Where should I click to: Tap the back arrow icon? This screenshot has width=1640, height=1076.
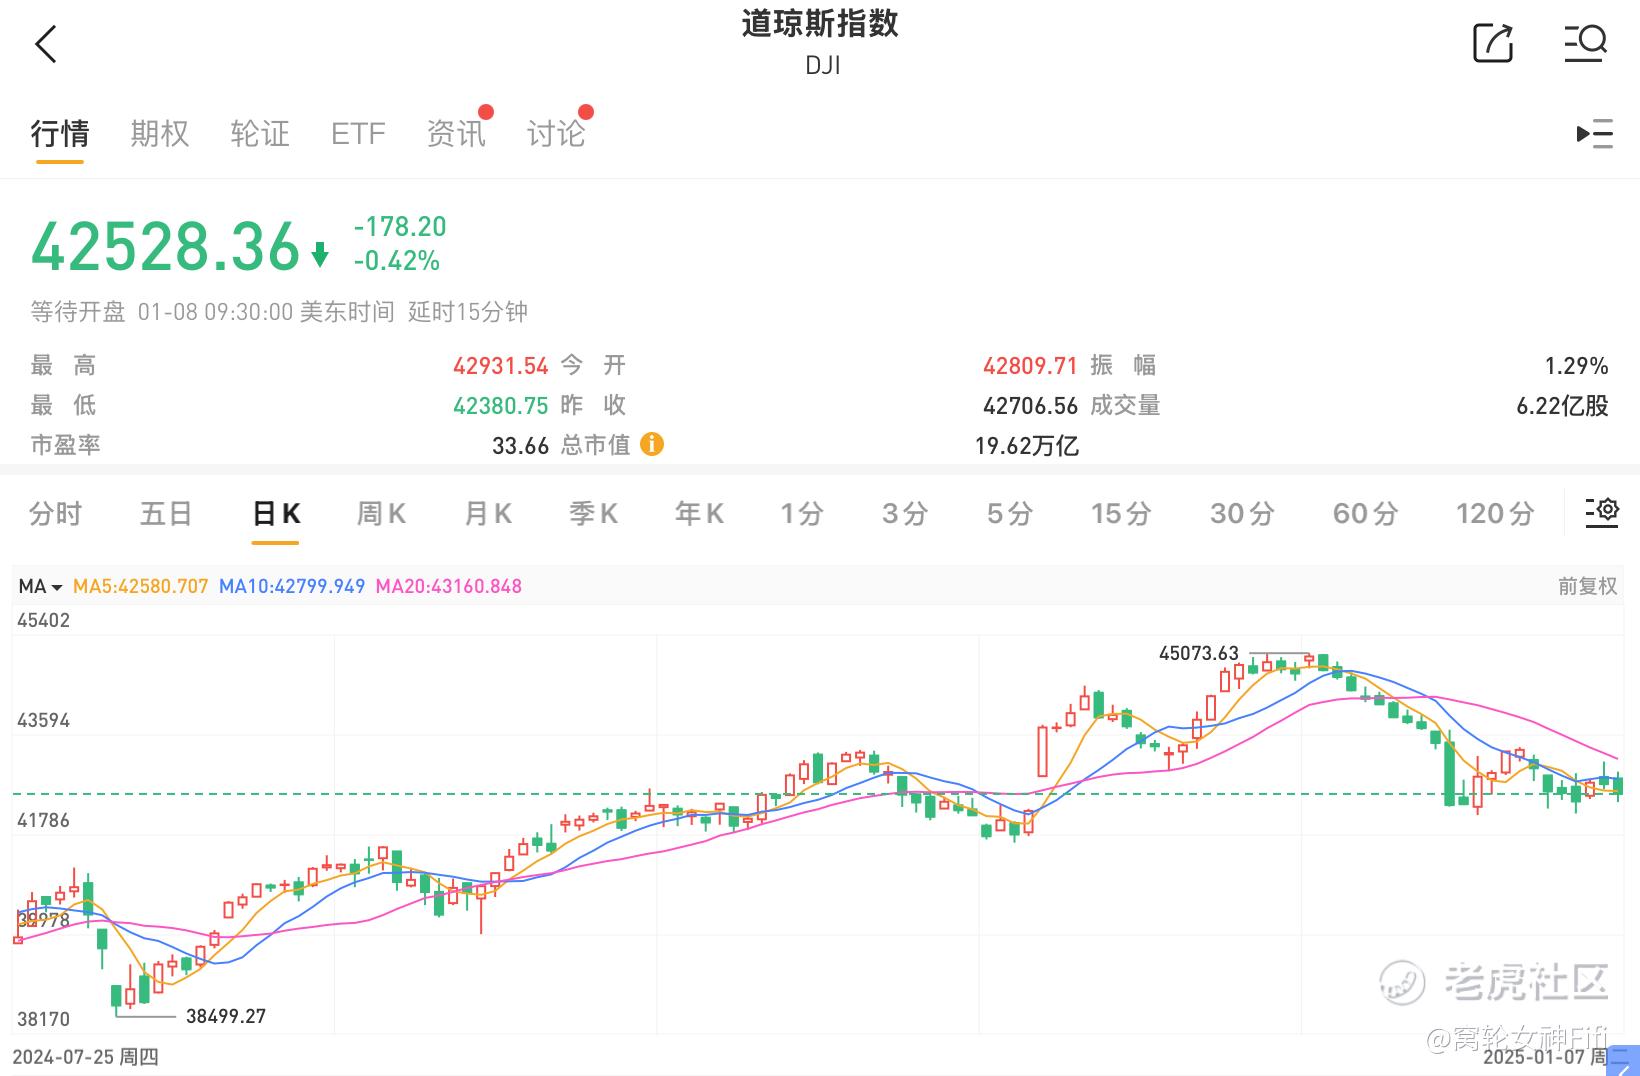[46, 45]
